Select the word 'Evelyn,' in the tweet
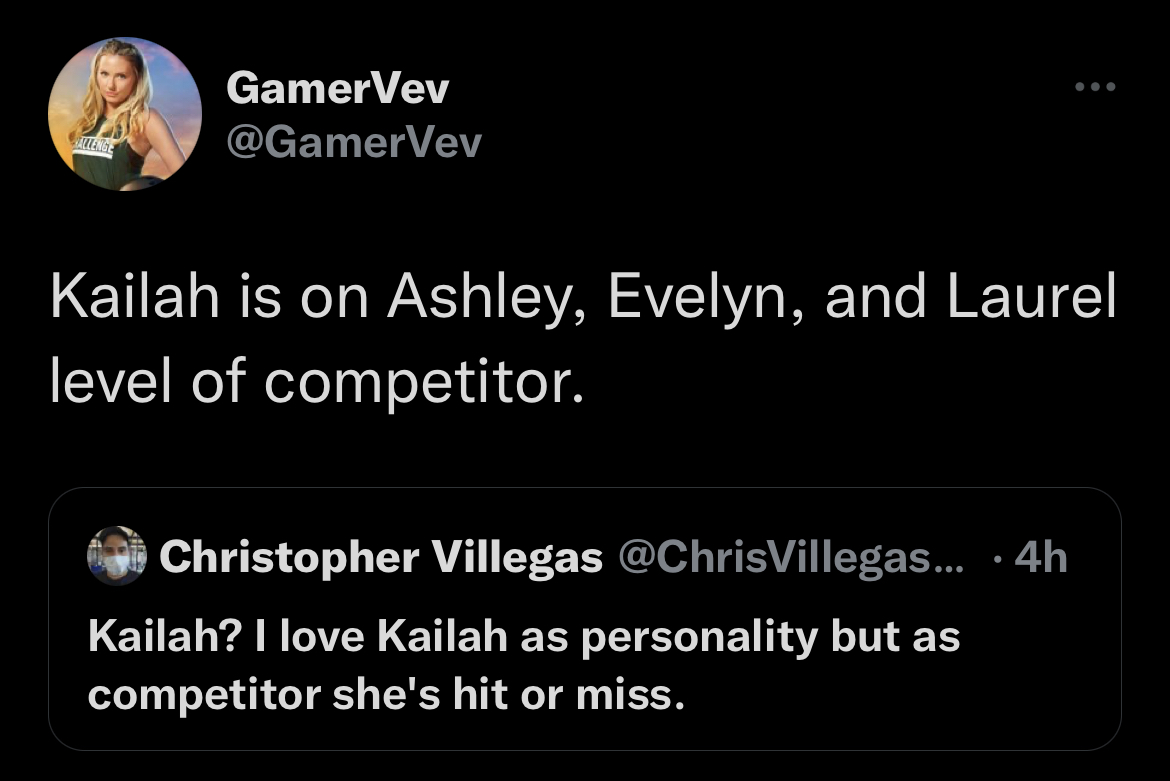 click(x=707, y=299)
